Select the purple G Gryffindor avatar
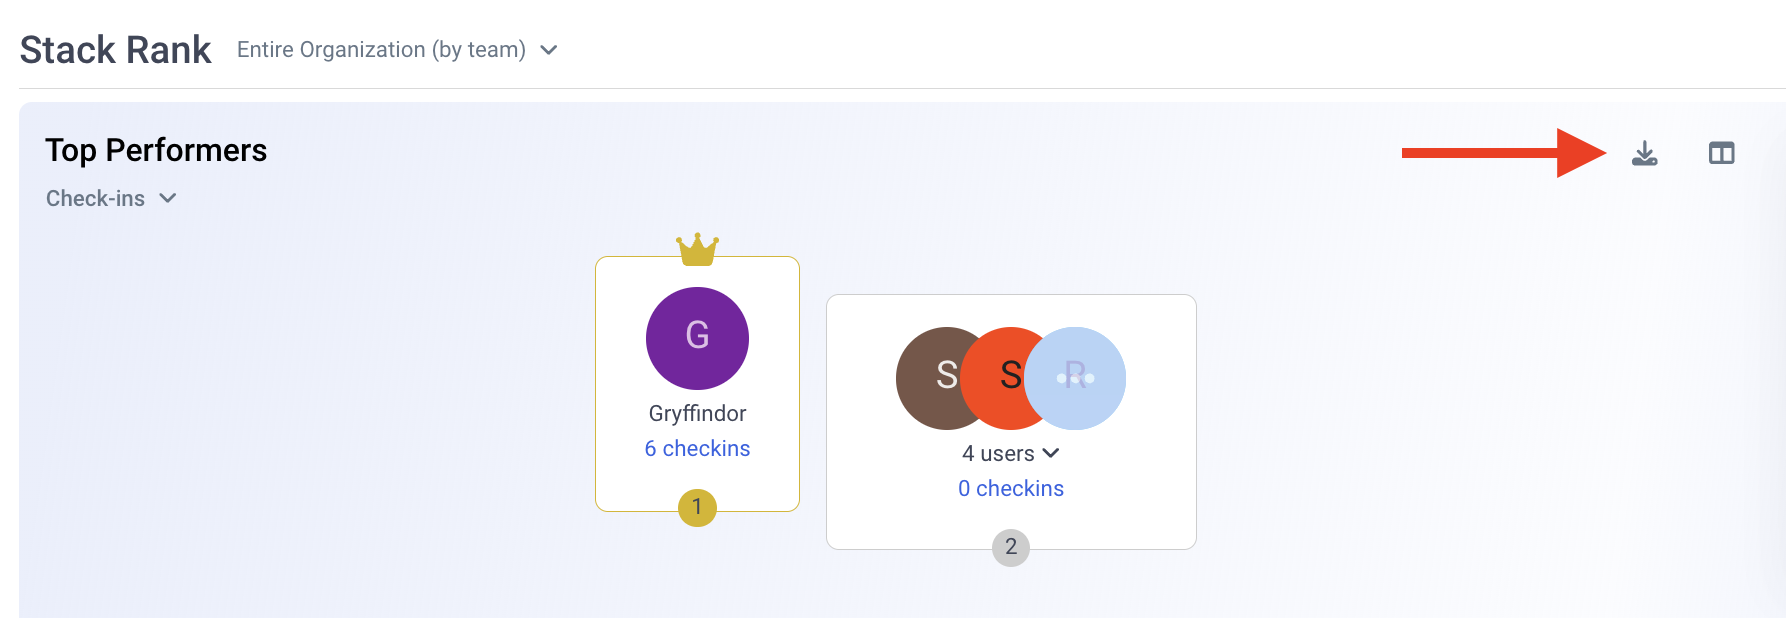Viewport: 1786px width, 618px height. pyautogui.click(x=697, y=338)
